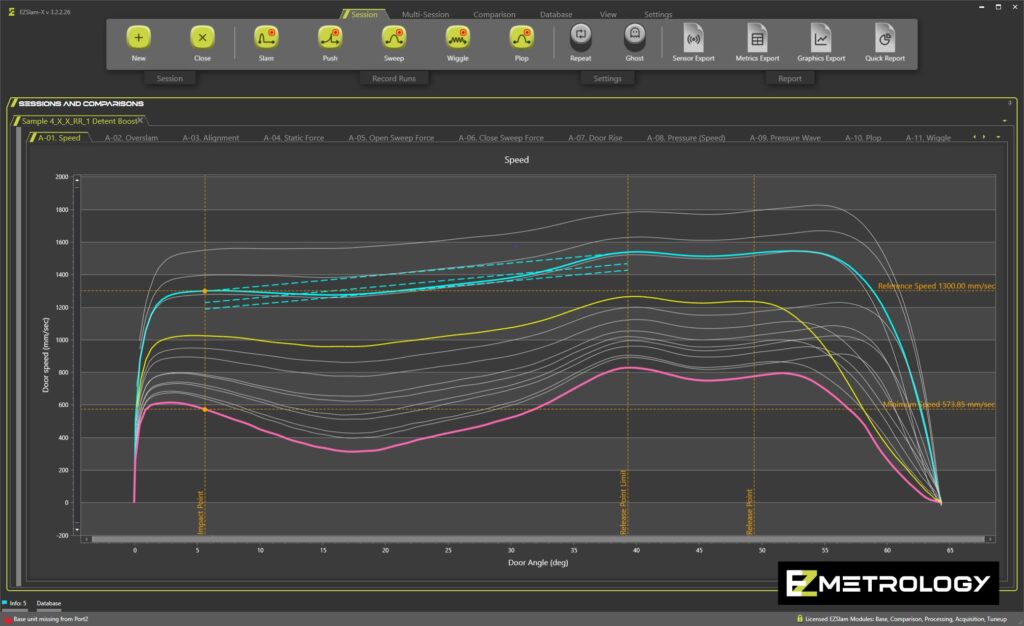Start a Sweep recording run

(x=393, y=38)
